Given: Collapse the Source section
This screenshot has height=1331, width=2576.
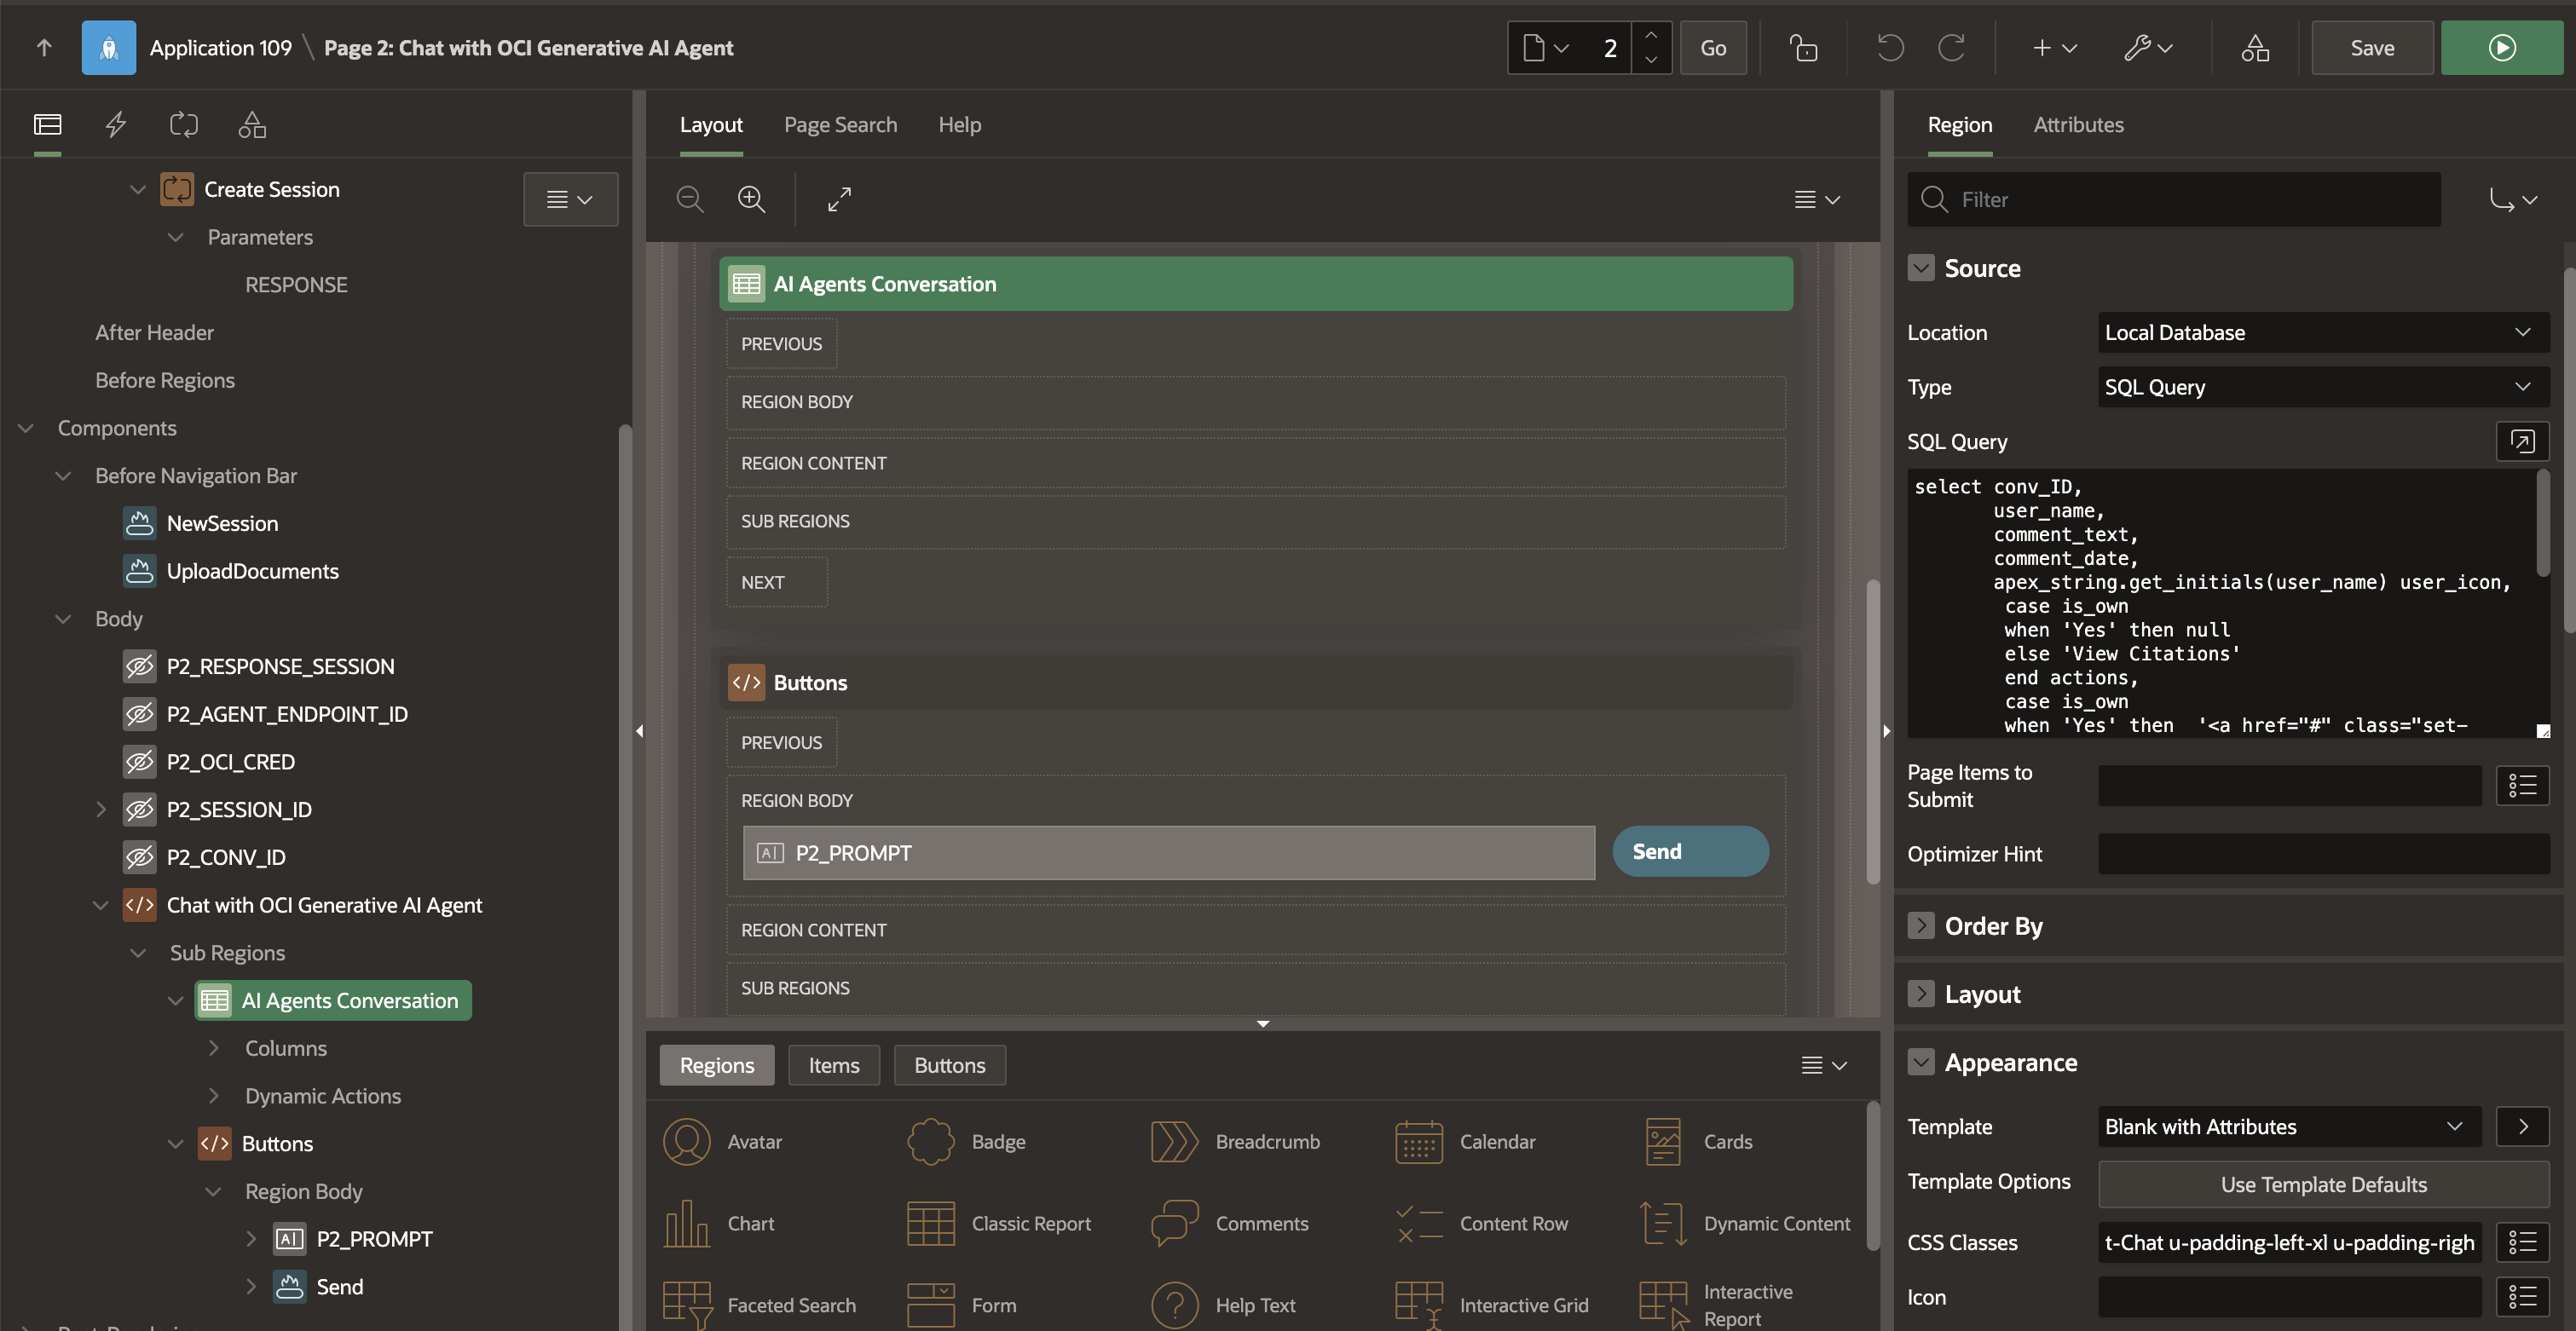Looking at the screenshot, I should click(1920, 268).
